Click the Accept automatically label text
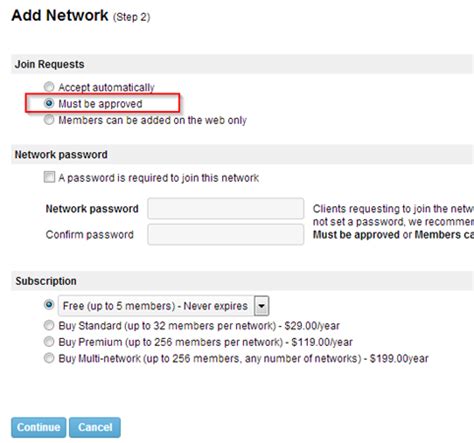Image resolution: width=474 pixels, height=443 pixels. click(106, 87)
